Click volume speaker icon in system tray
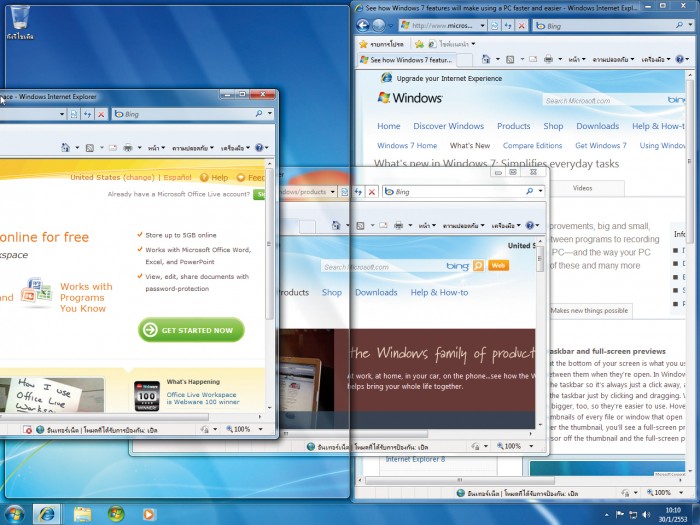The width and height of the screenshot is (700, 525). [646, 515]
